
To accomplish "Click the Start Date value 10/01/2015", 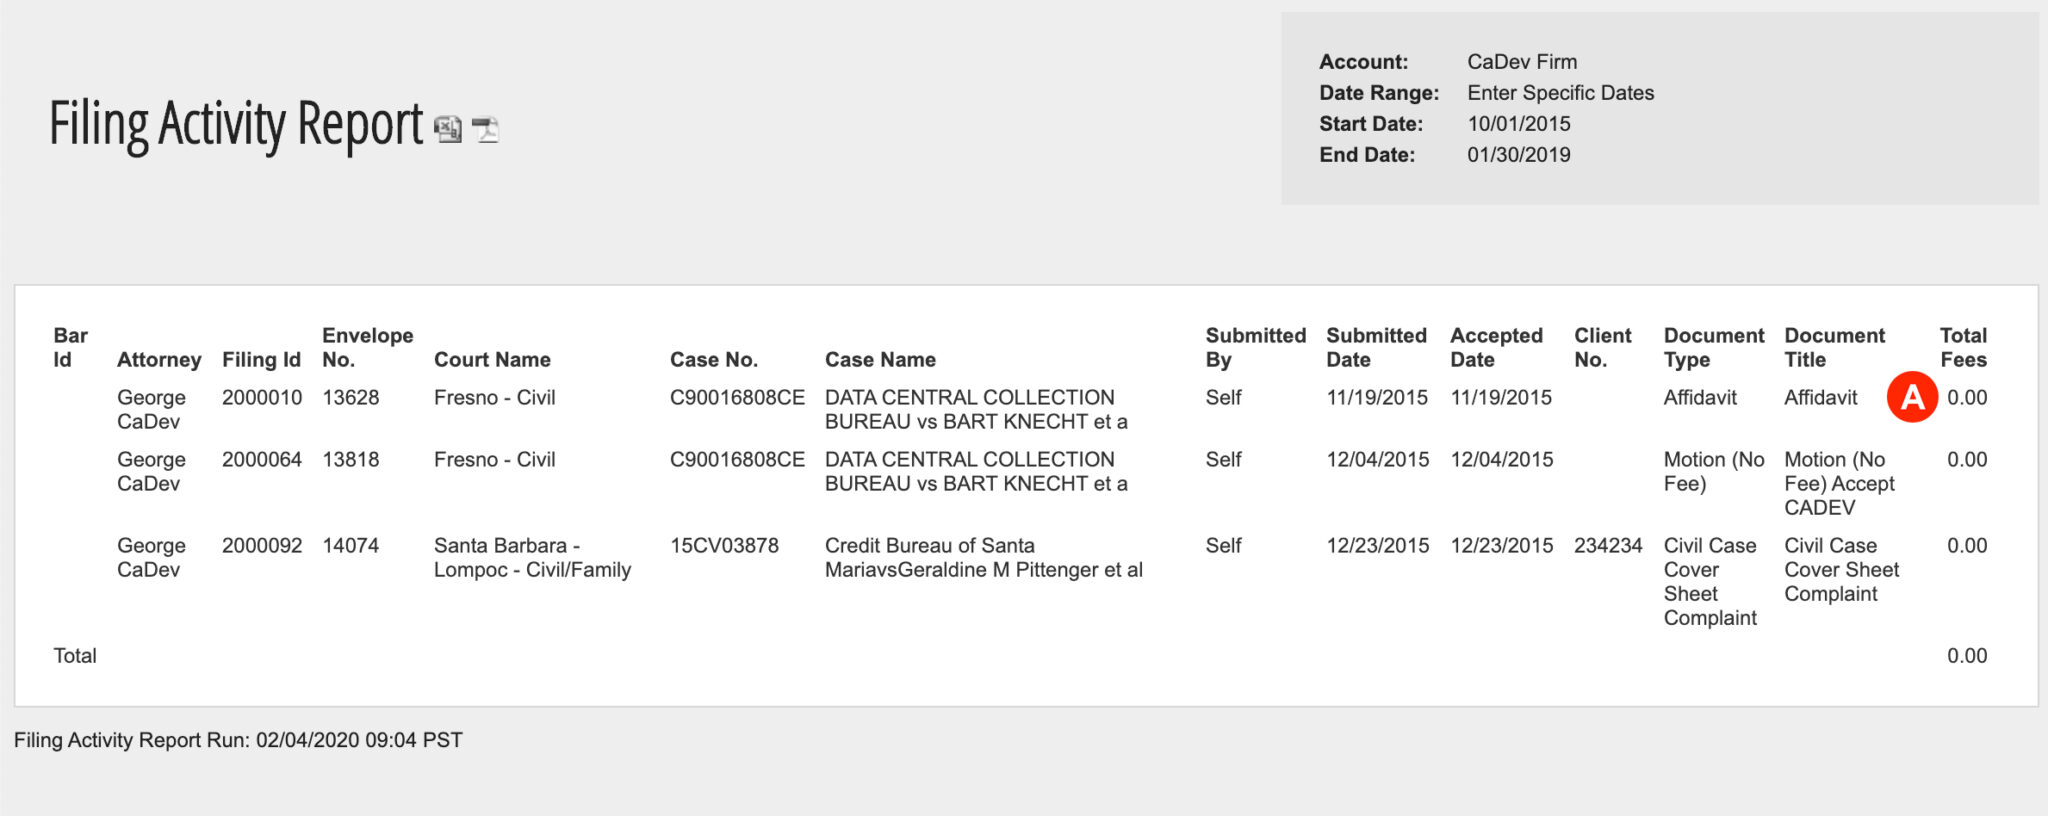I will click(x=1518, y=124).
